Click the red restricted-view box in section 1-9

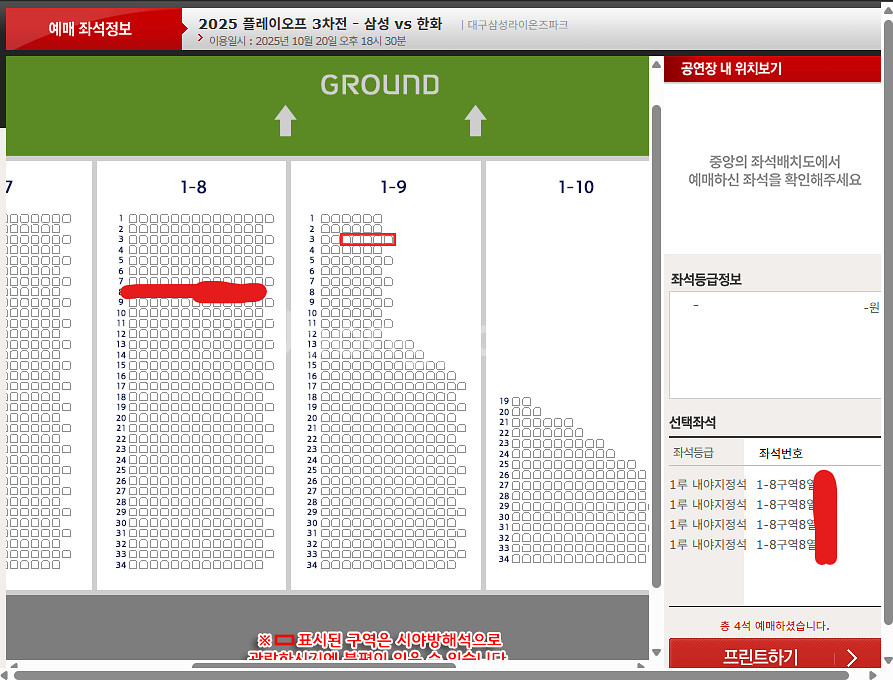click(367, 239)
